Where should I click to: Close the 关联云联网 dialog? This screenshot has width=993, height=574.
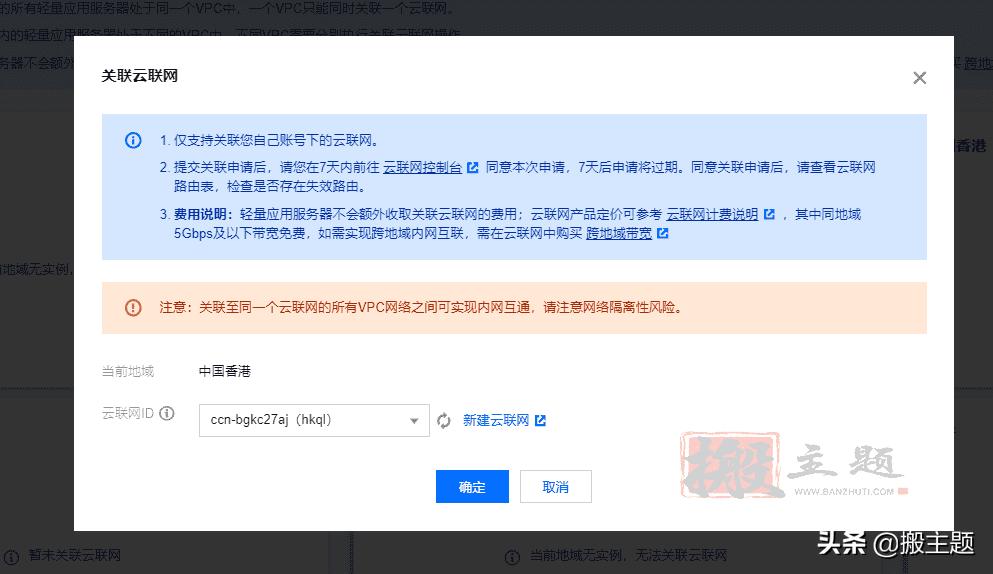(x=920, y=78)
